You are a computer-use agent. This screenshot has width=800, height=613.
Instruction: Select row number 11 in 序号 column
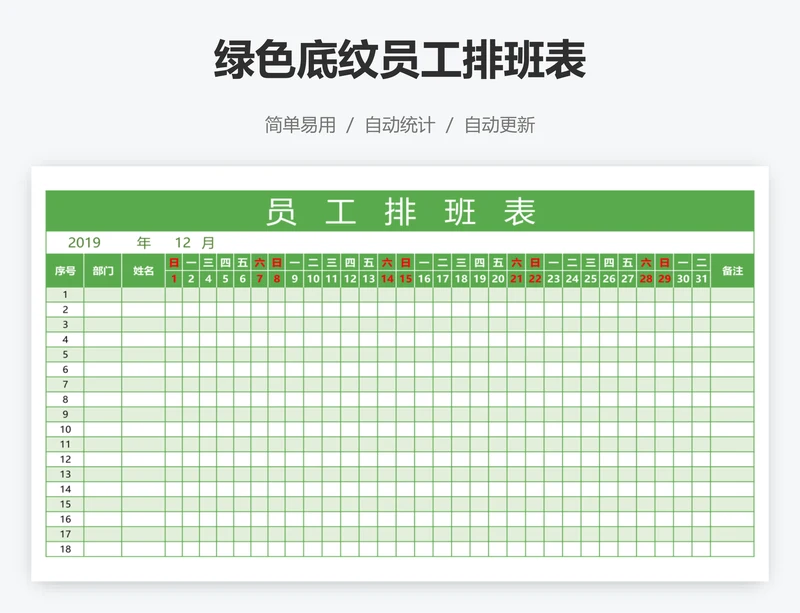click(x=65, y=444)
